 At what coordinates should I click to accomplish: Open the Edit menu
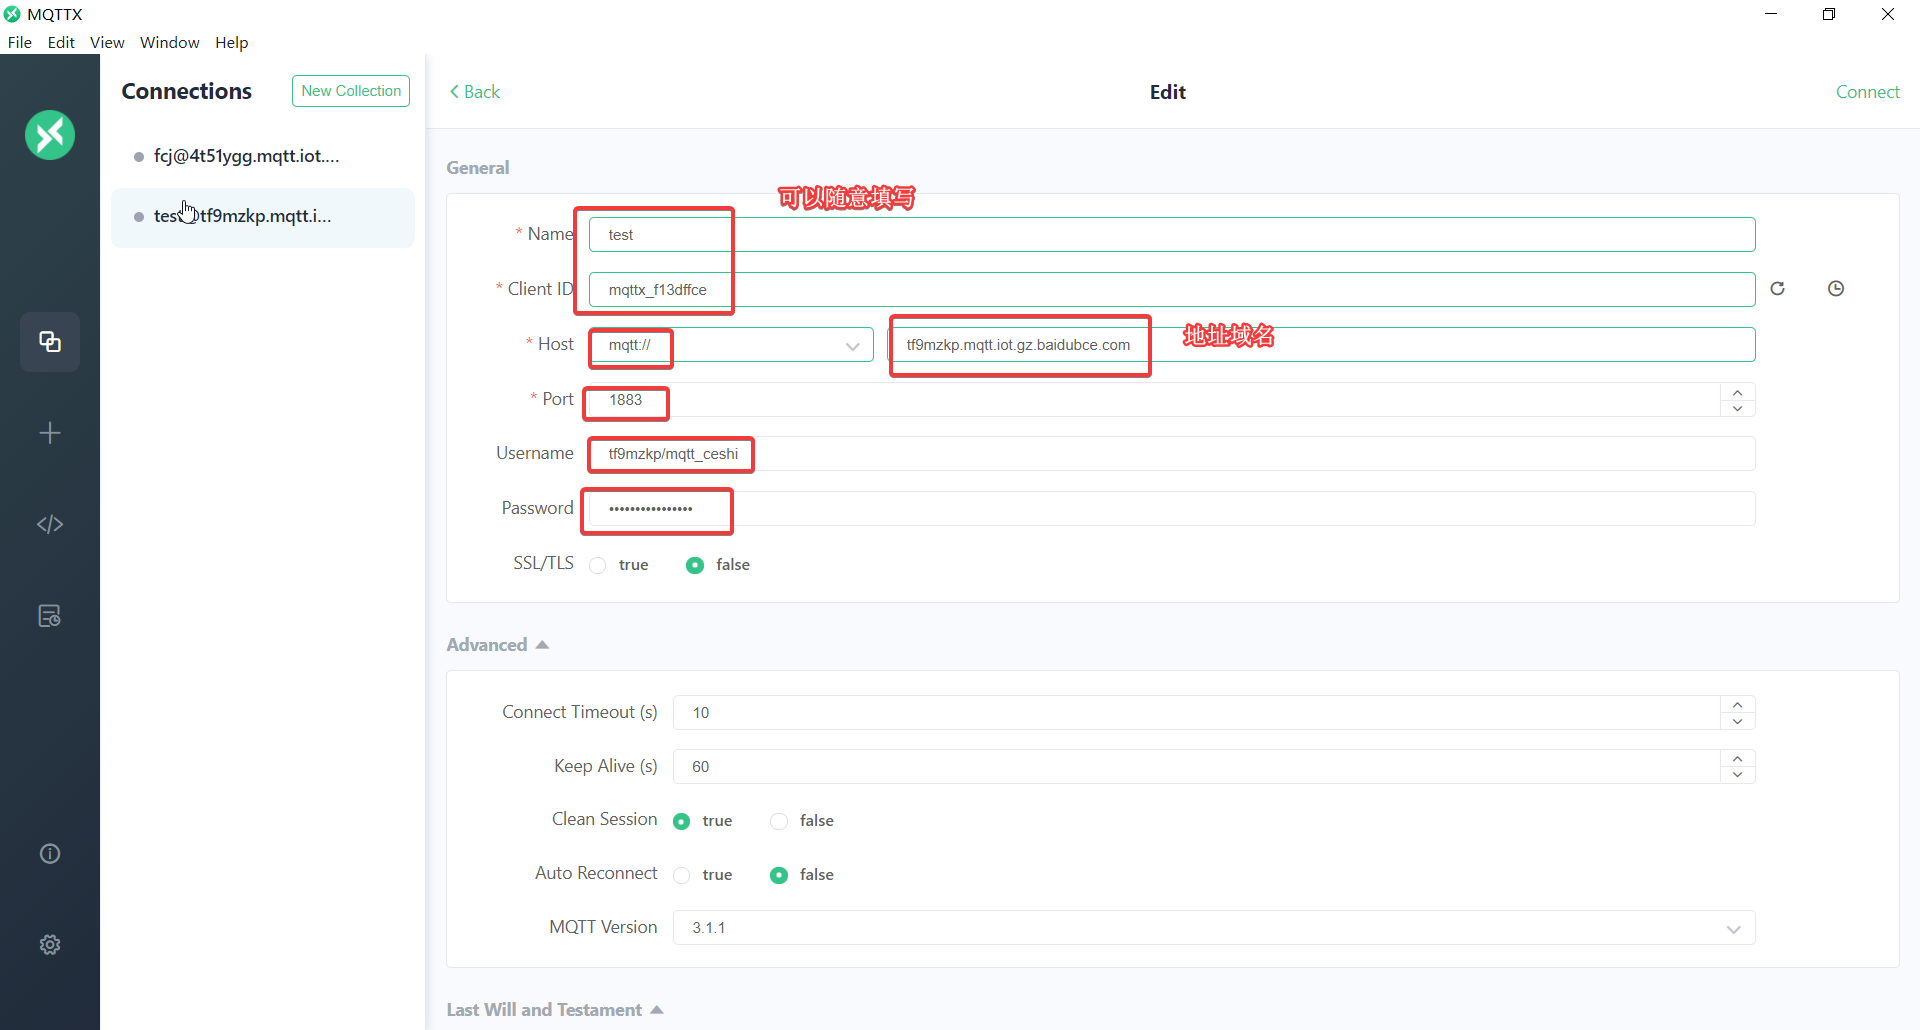click(61, 42)
